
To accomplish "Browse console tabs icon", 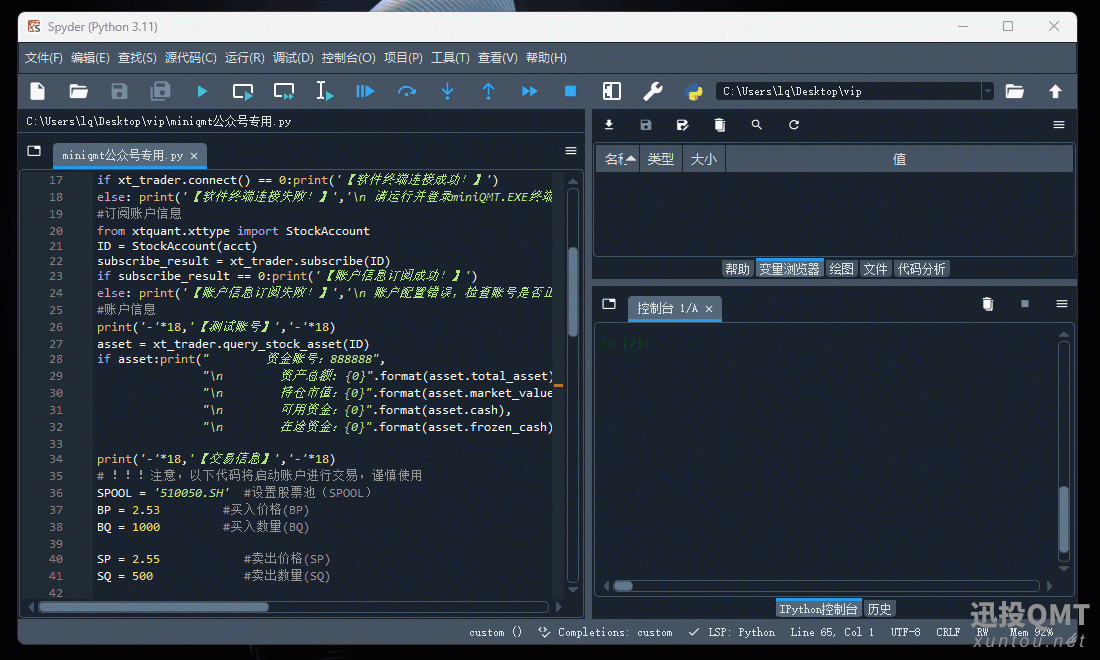I will click(609, 304).
